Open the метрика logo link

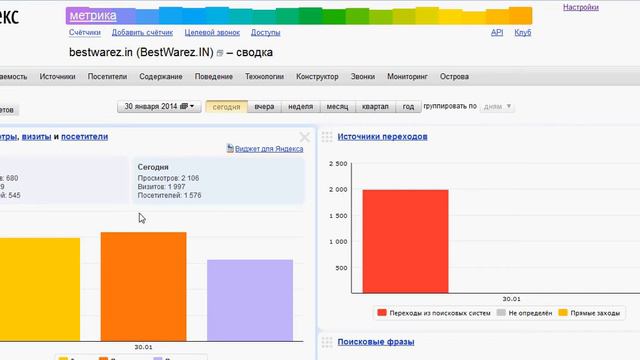coord(93,16)
